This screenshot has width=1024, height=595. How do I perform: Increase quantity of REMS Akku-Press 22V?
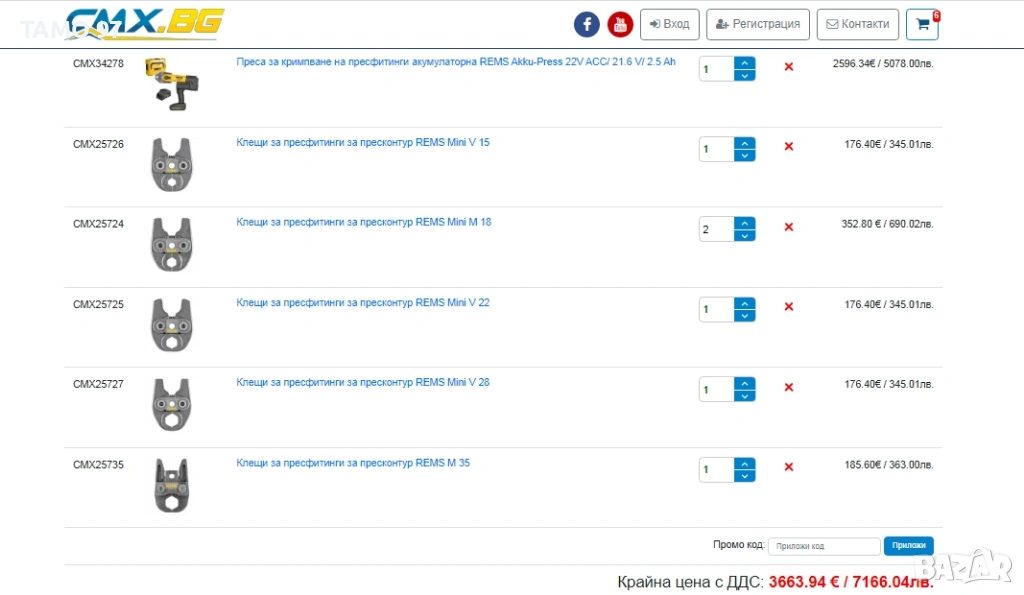click(745, 63)
